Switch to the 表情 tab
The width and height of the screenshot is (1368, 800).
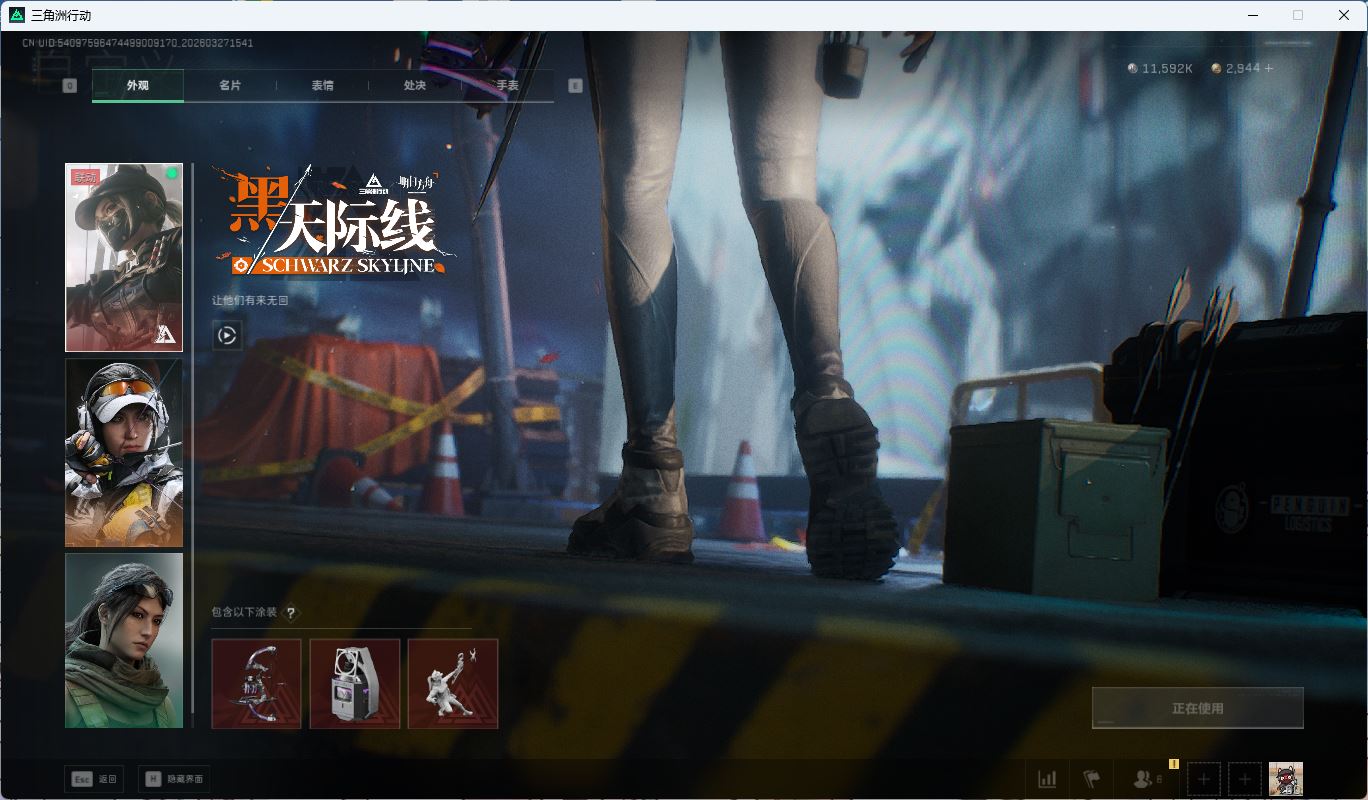click(x=322, y=86)
